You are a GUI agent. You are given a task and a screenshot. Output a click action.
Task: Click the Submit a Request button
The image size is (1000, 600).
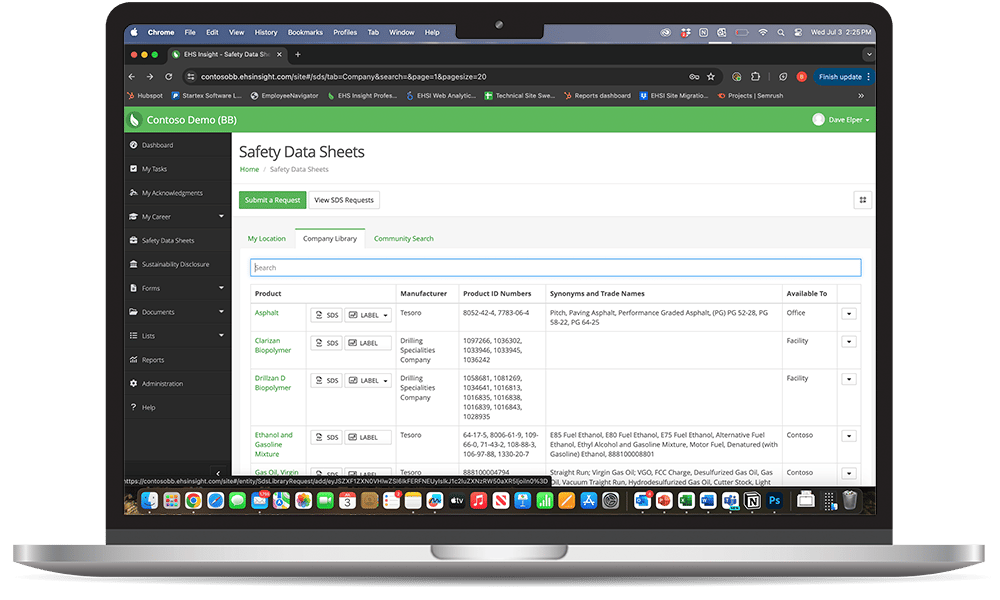tap(272, 200)
